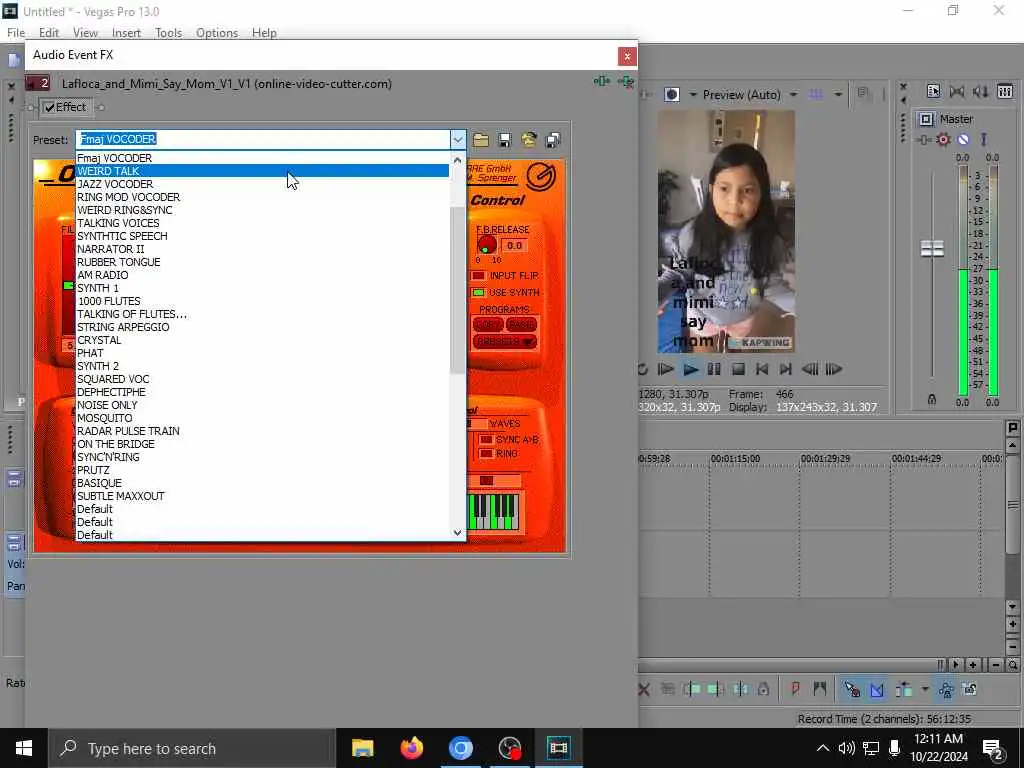Viewport: 1024px width, 768px height.
Task: Click the Play button in preview
Action: point(690,369)
